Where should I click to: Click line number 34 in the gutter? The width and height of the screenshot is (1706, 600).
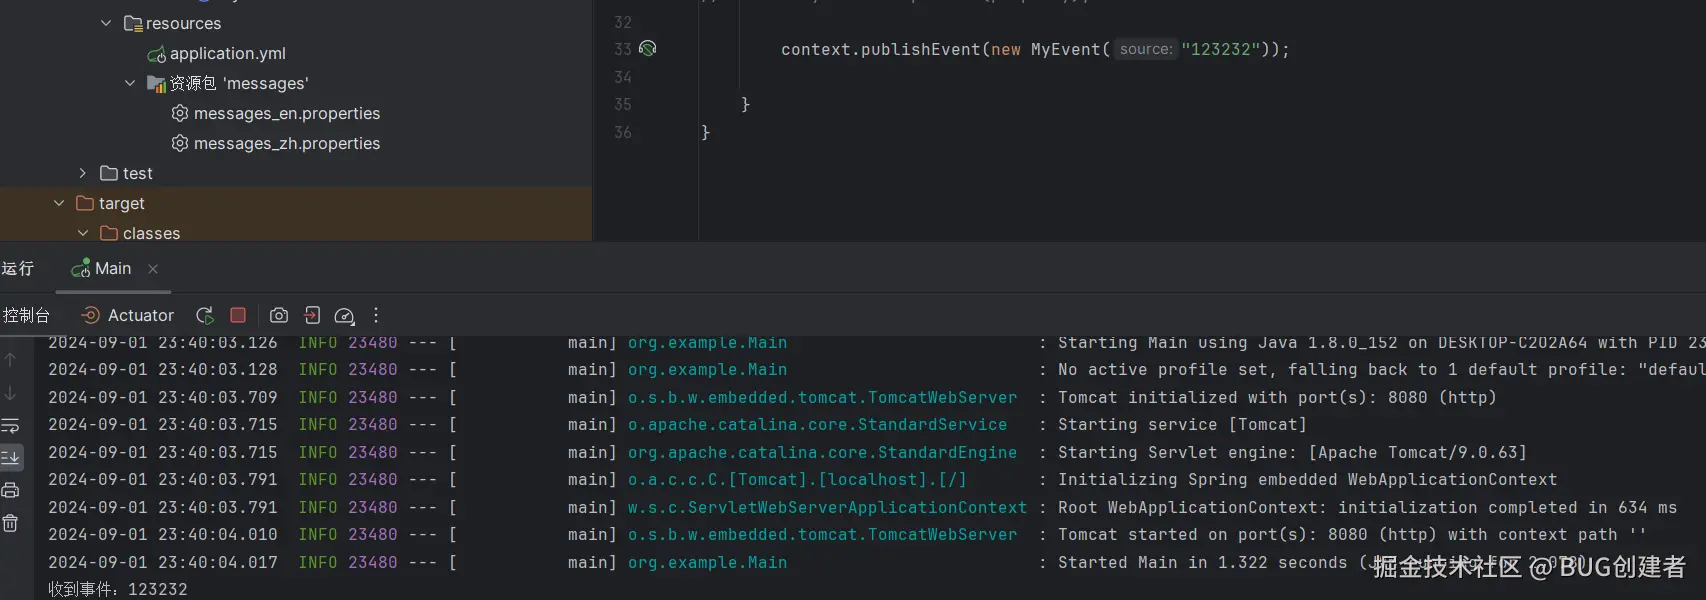(x=623, y=77)
